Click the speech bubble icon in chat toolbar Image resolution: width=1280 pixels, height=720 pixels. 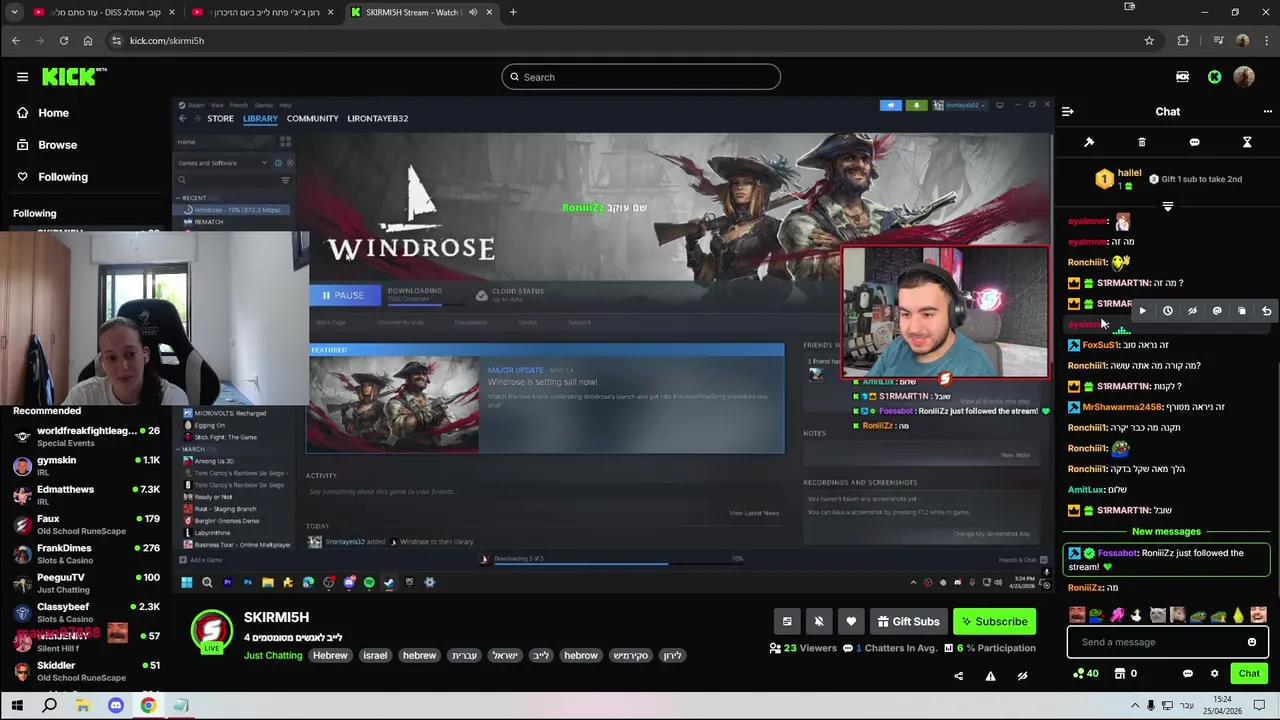point(1194,142)
